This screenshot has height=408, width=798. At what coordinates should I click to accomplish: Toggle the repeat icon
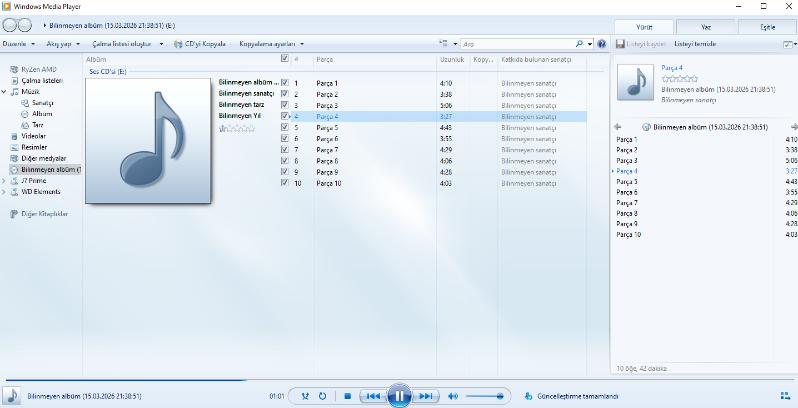322,396
